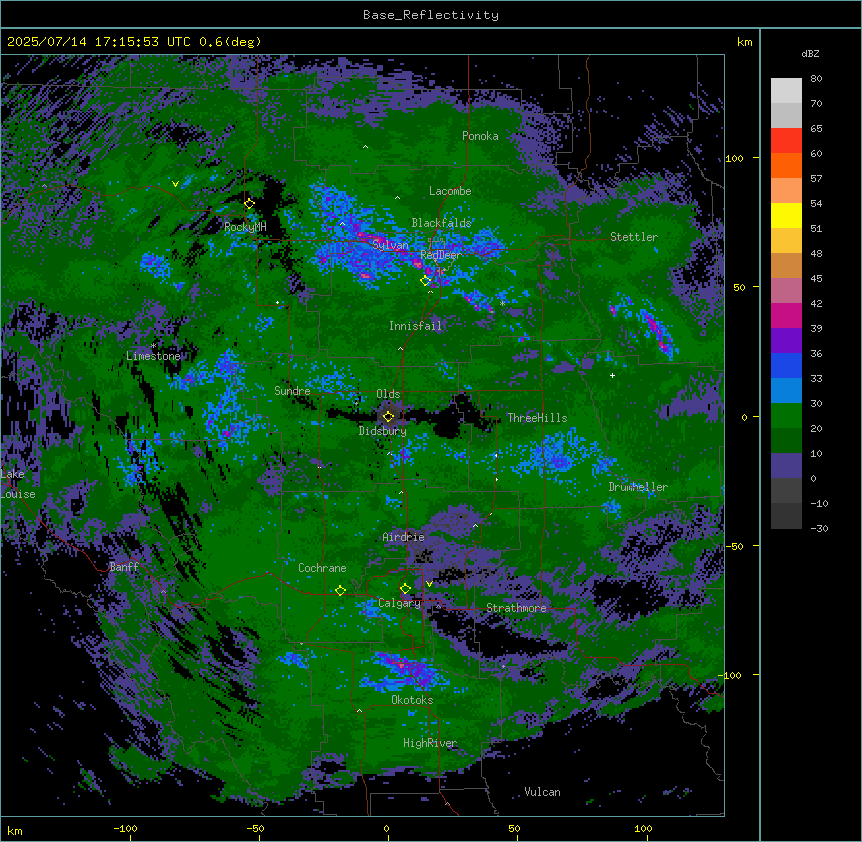
Task: Click the Calgary city label
Action: click(x=400, y=603)
